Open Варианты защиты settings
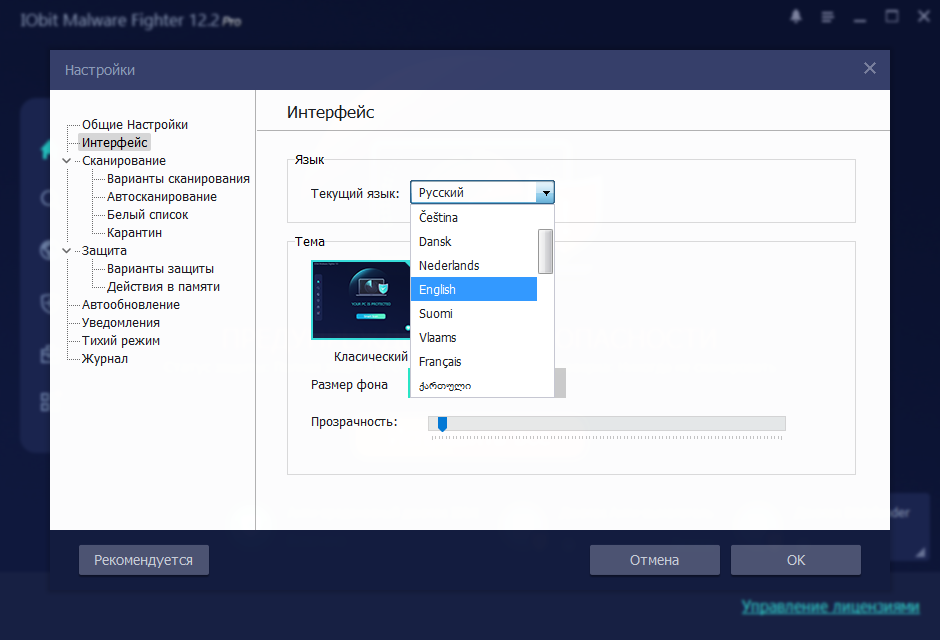The image size is (940, 640). point(160,268)
